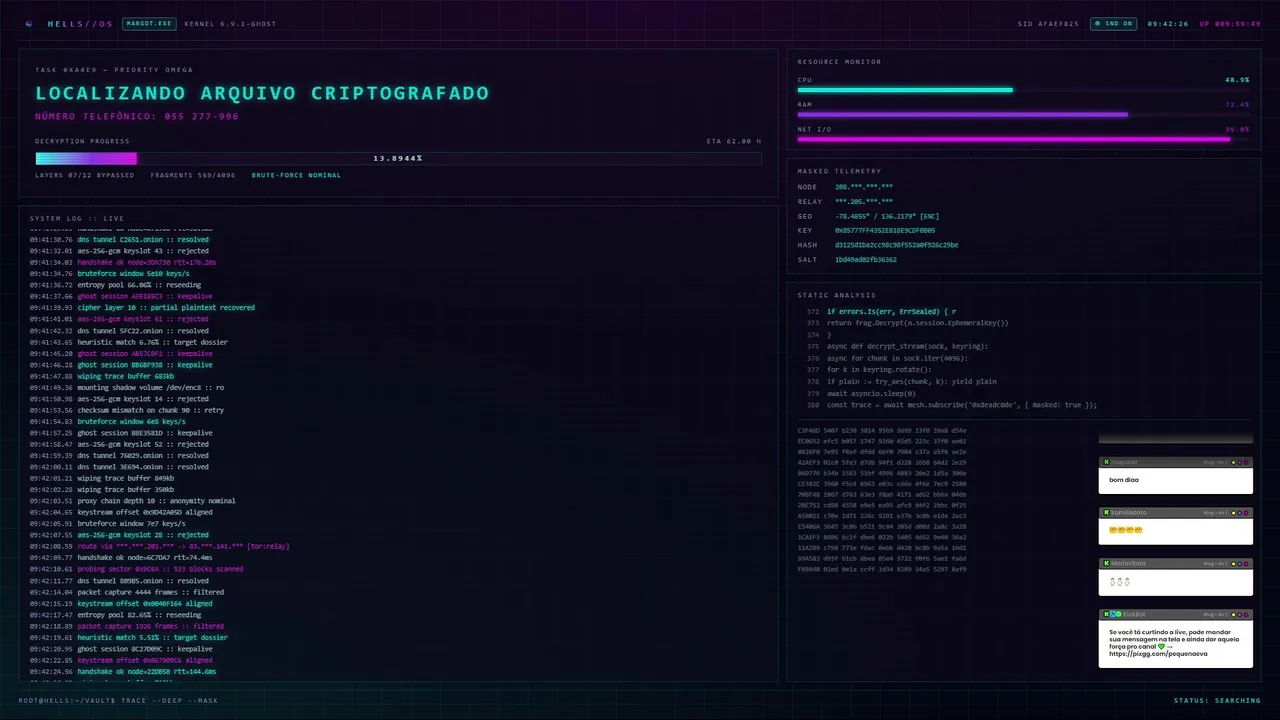The width and height of the screenshot is (1280, 720).
Task: Click the 'NÚMERO TELEFÔNICO: 055 277-996' line
Action: pyautogui.click(x=137, y=117)
